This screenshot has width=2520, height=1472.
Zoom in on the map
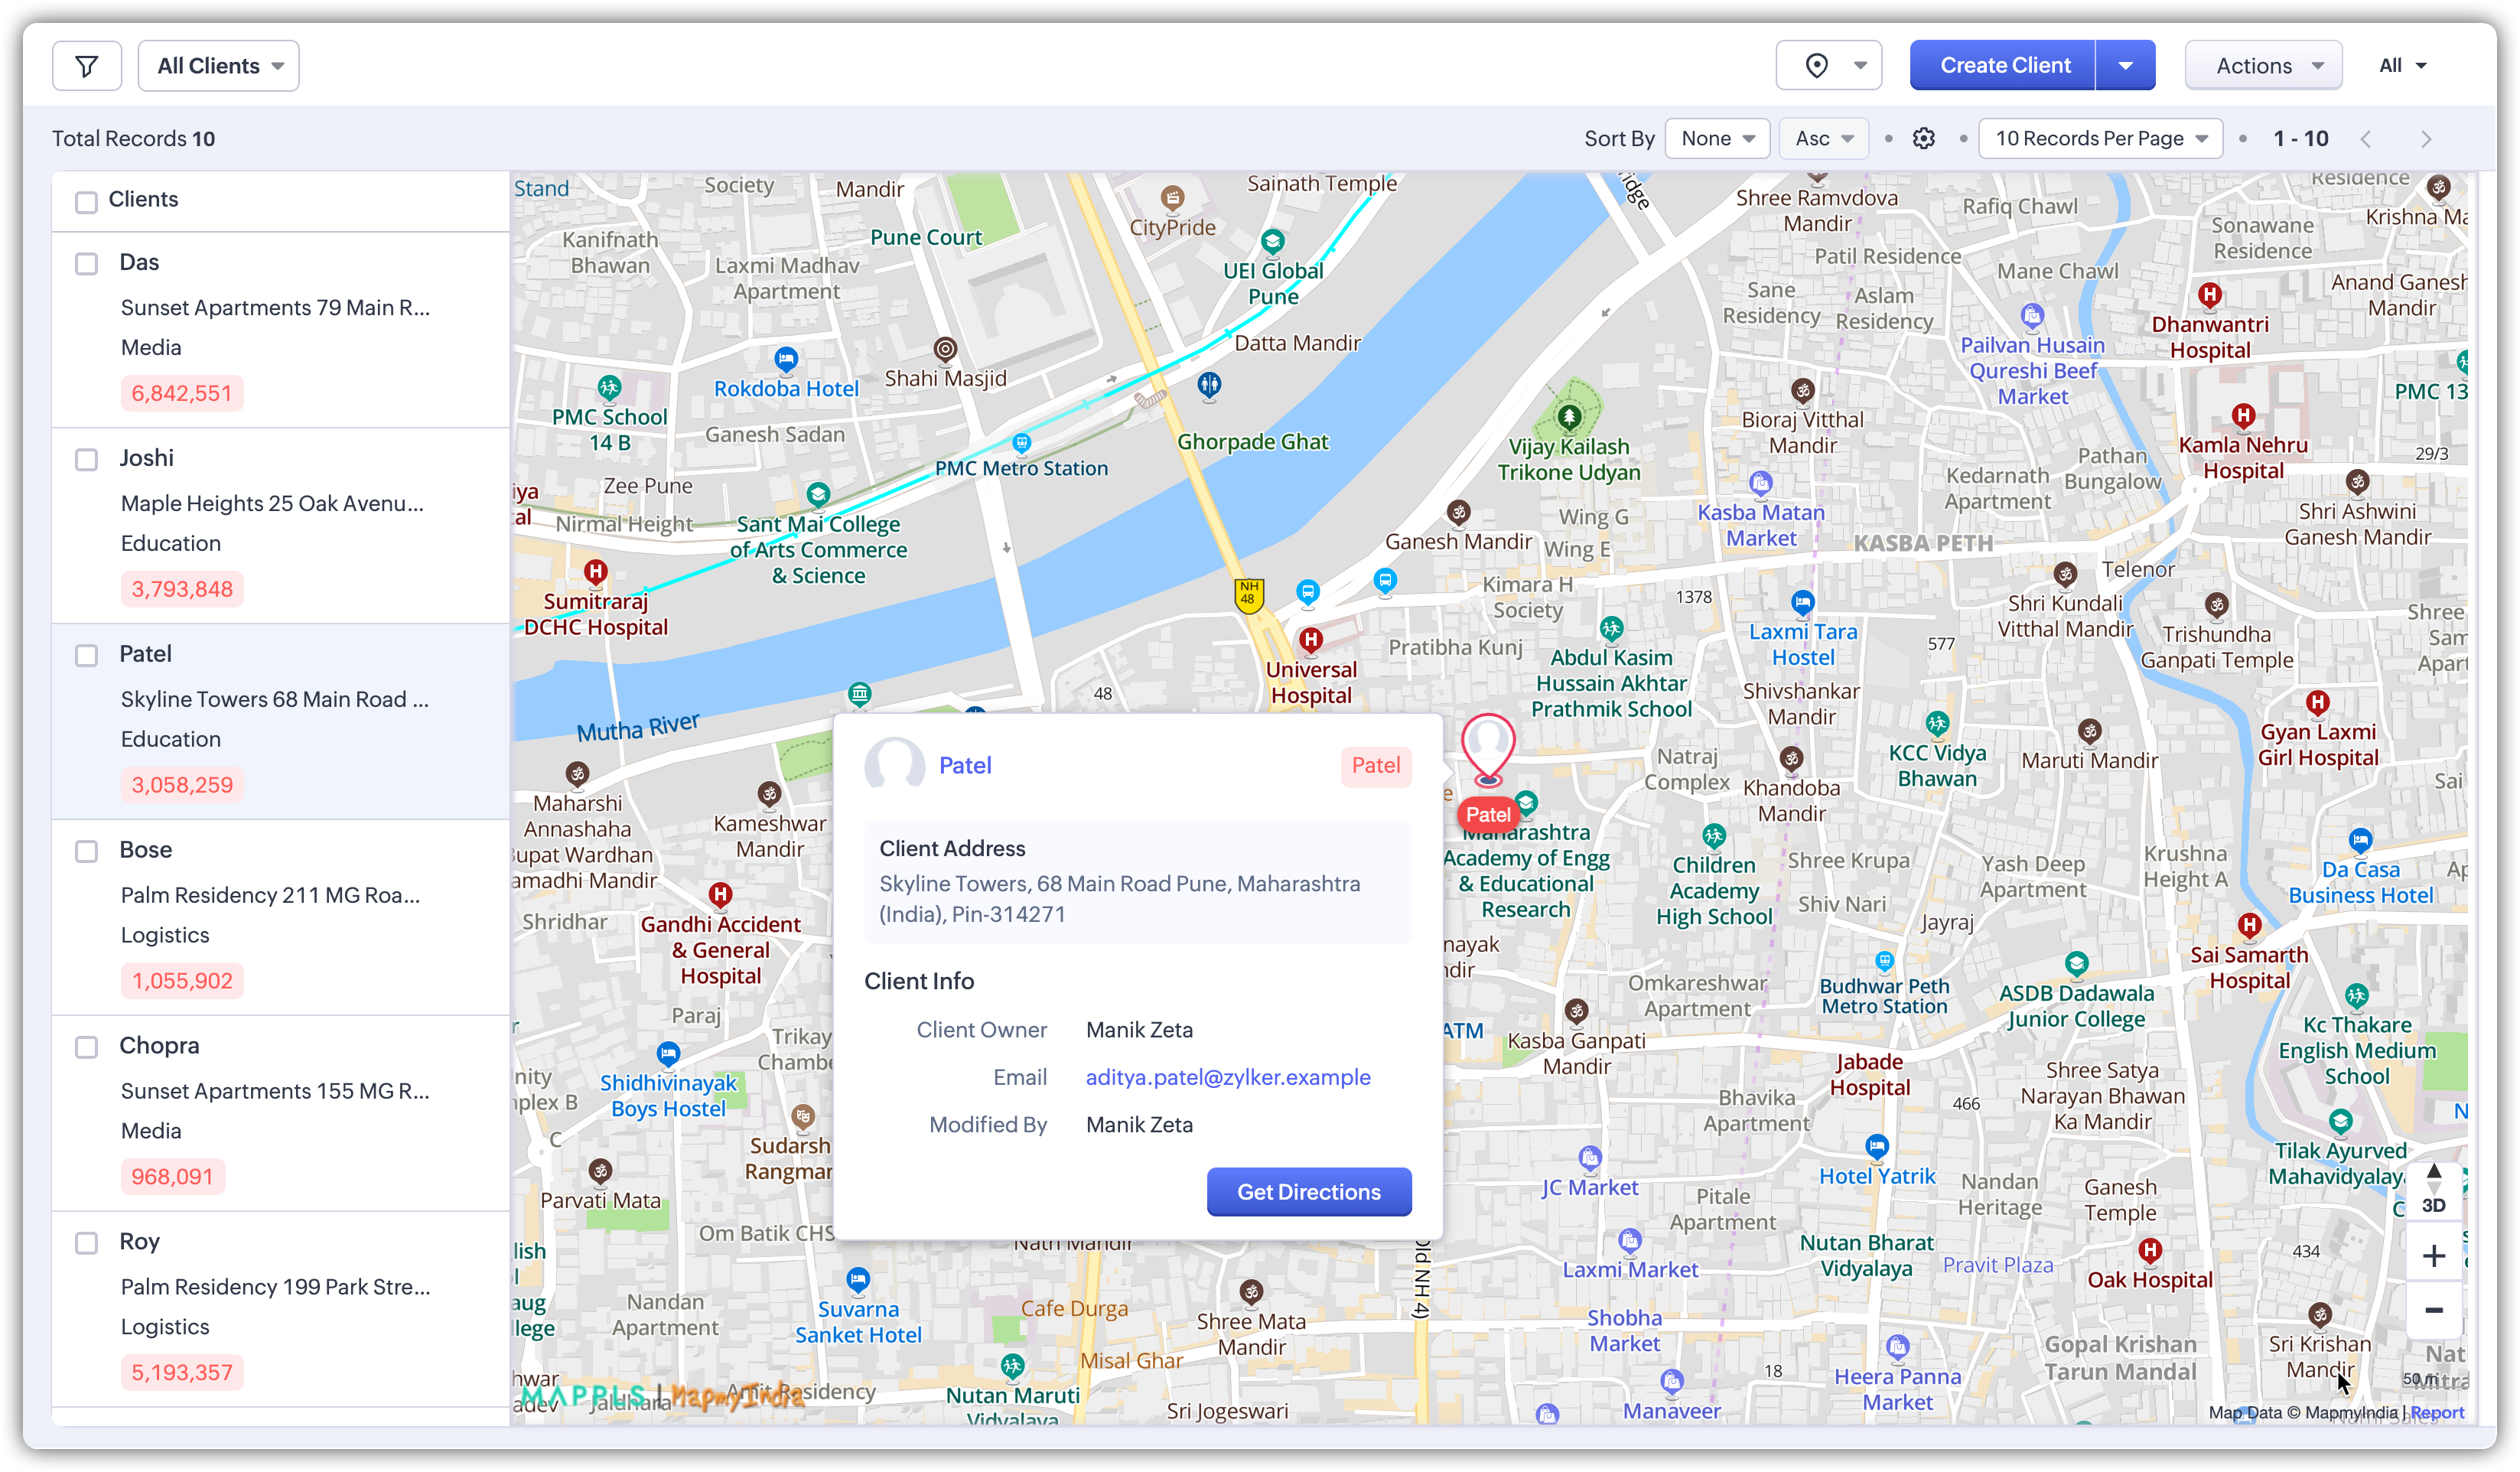click(2433, 1256)
